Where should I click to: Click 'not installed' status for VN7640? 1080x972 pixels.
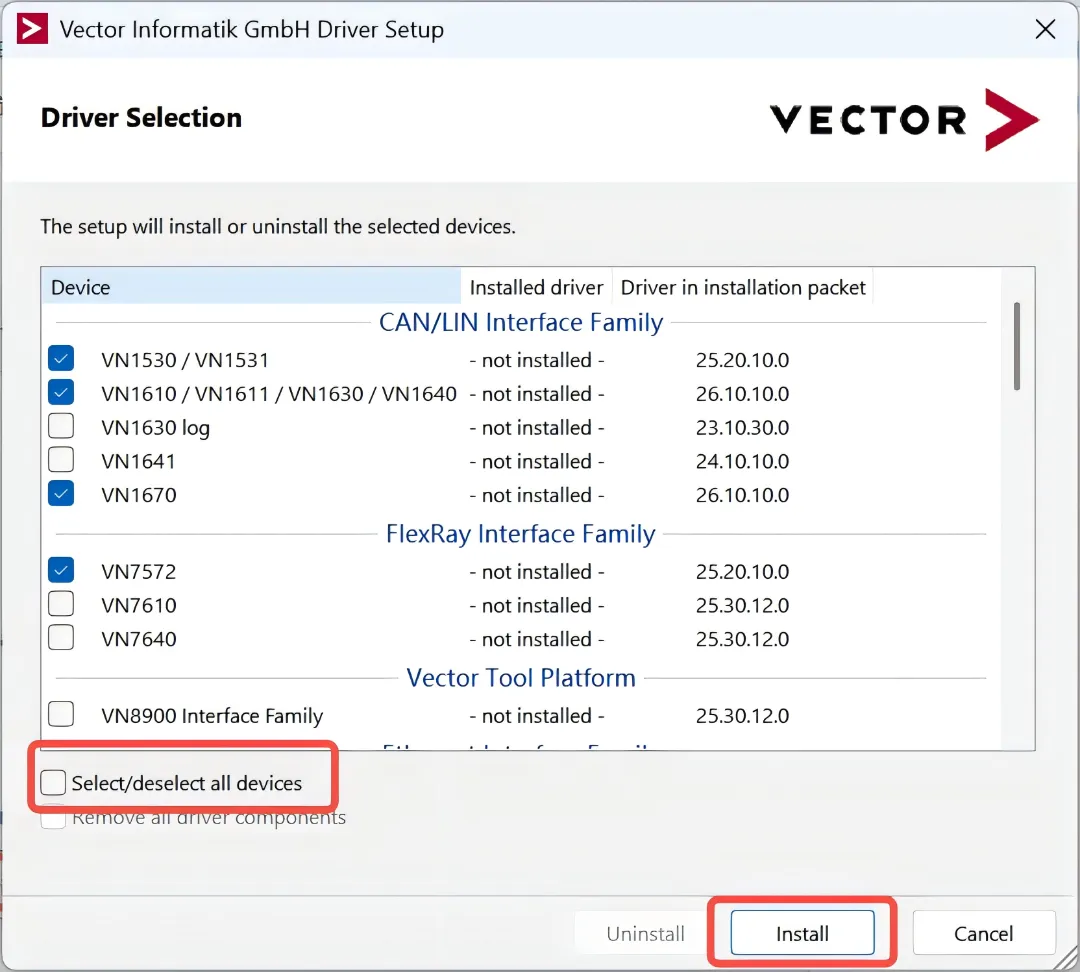pos(537,639)
